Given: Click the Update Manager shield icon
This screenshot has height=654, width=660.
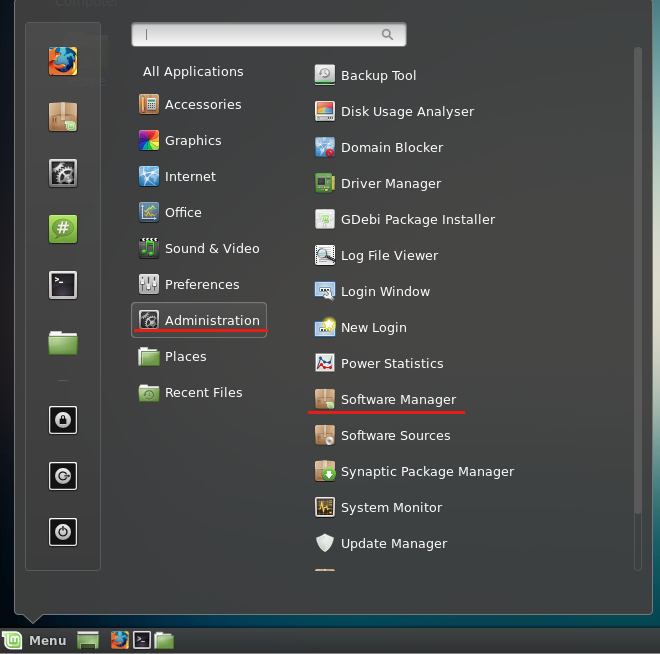Looking at the screenshot, I should [325, 543].
